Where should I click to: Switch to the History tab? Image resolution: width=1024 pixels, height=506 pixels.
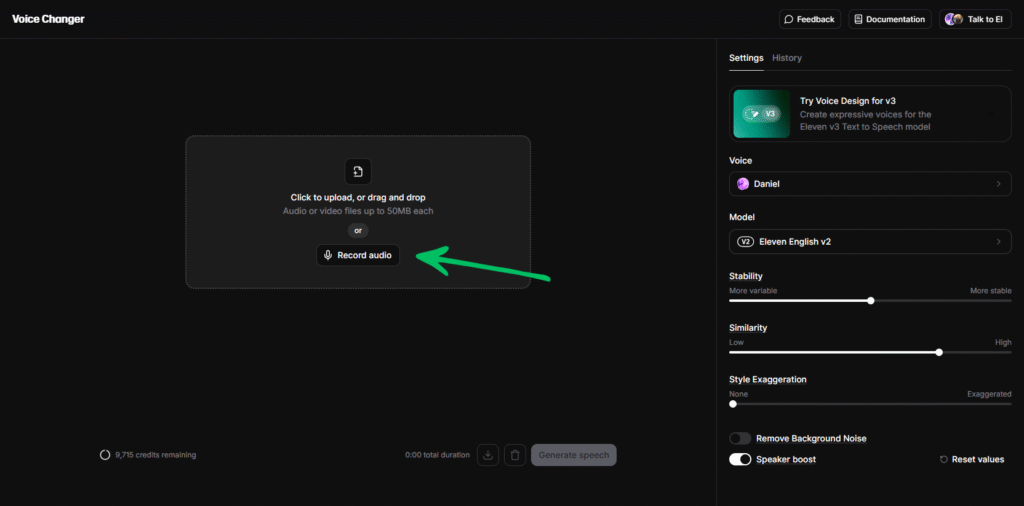point(787,58)
